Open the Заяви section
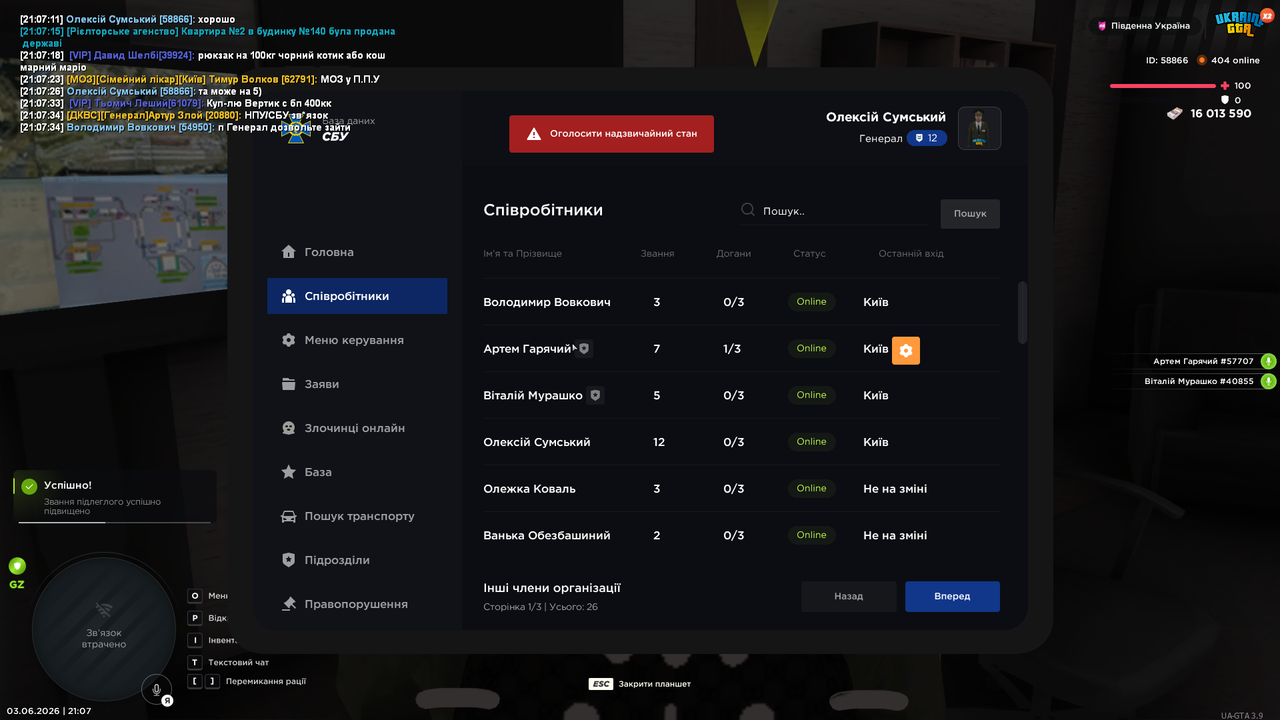 (x=357, y=384)
